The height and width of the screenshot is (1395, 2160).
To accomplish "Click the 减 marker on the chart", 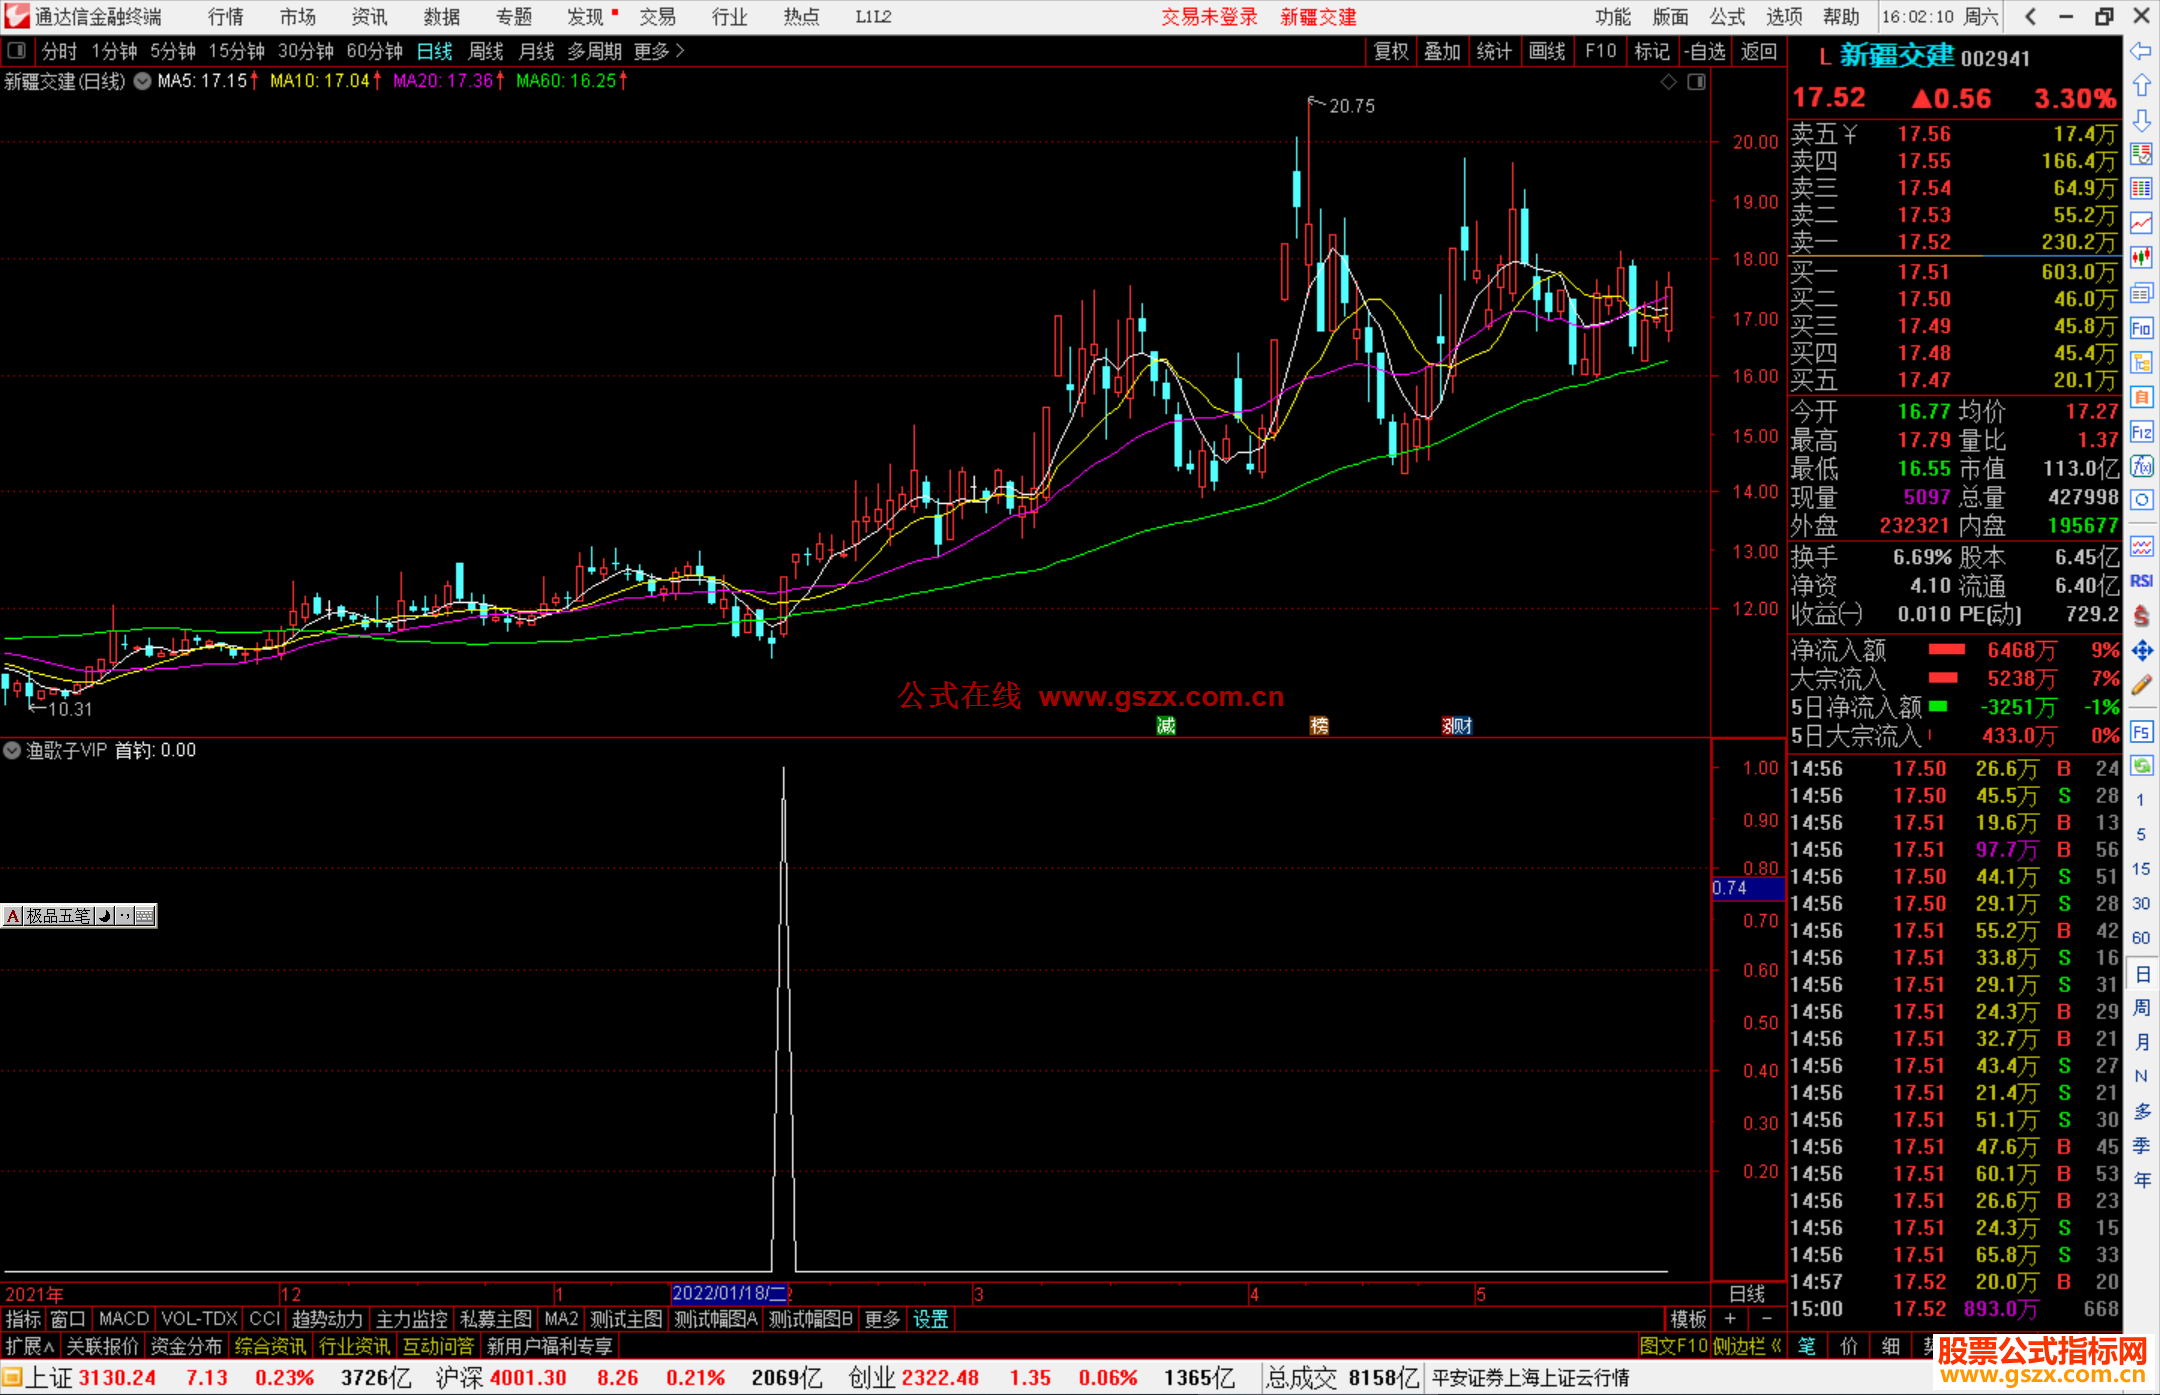I will click(1166, 726).
